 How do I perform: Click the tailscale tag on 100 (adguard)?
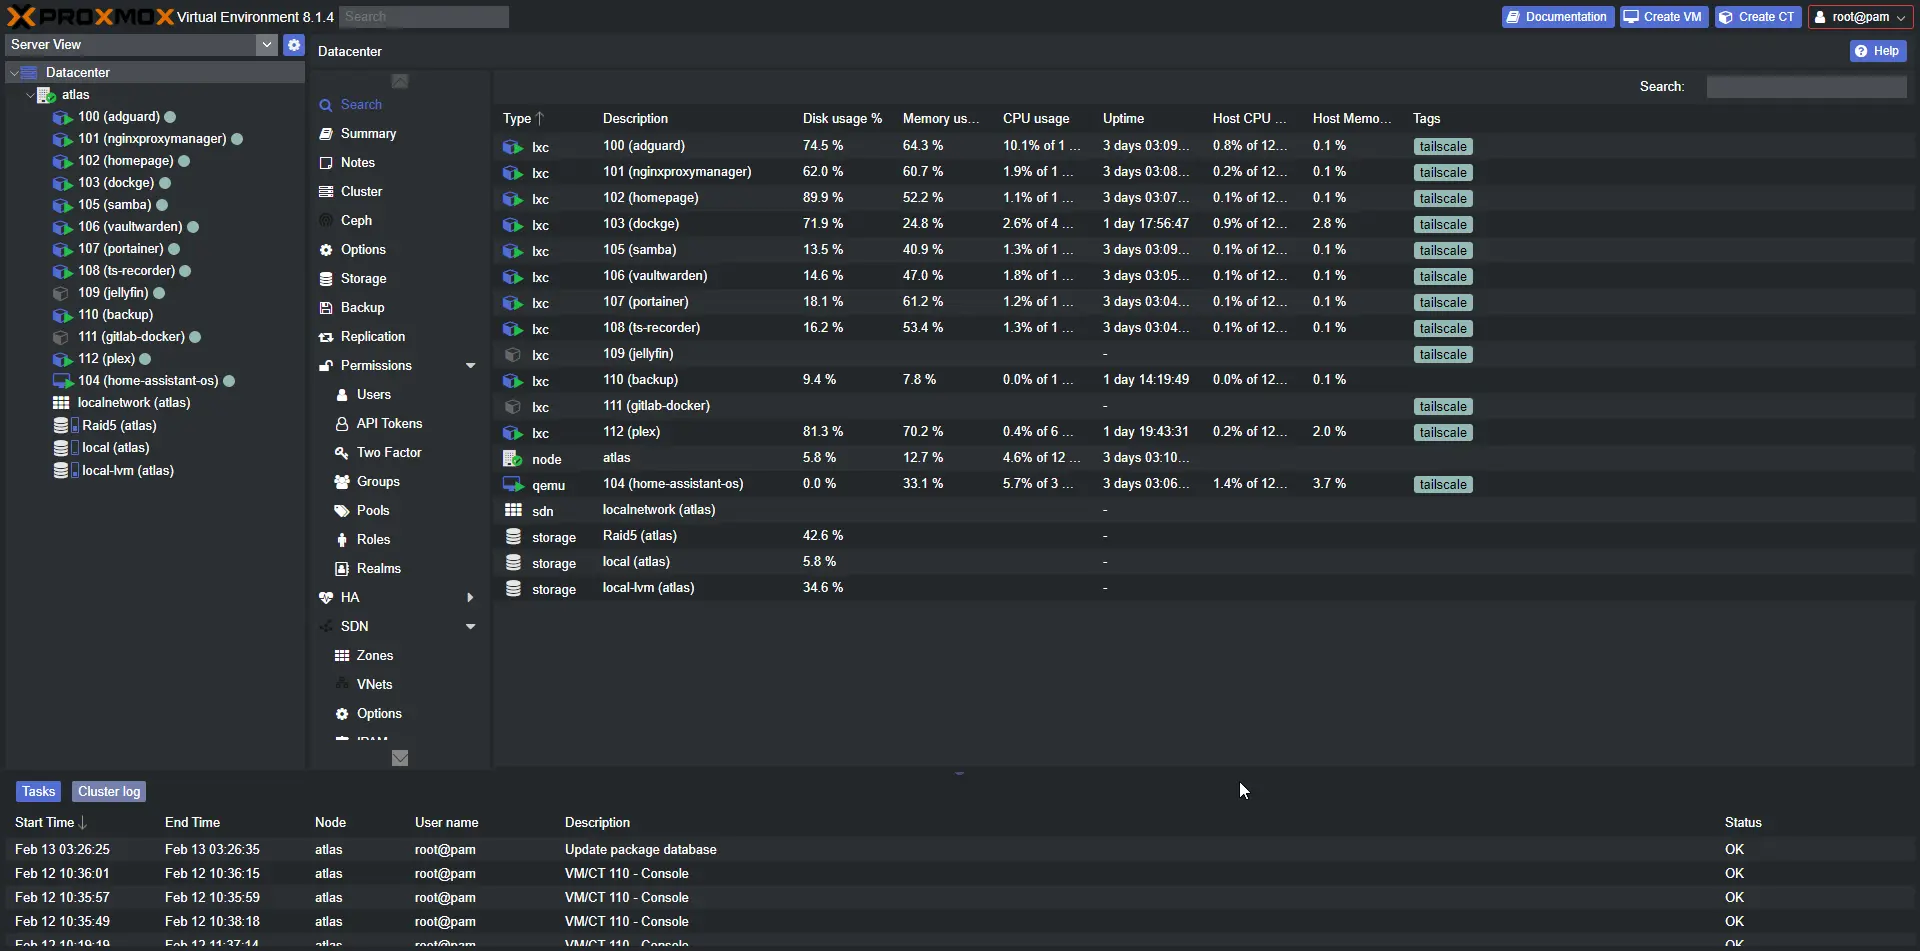[1442, 147]
